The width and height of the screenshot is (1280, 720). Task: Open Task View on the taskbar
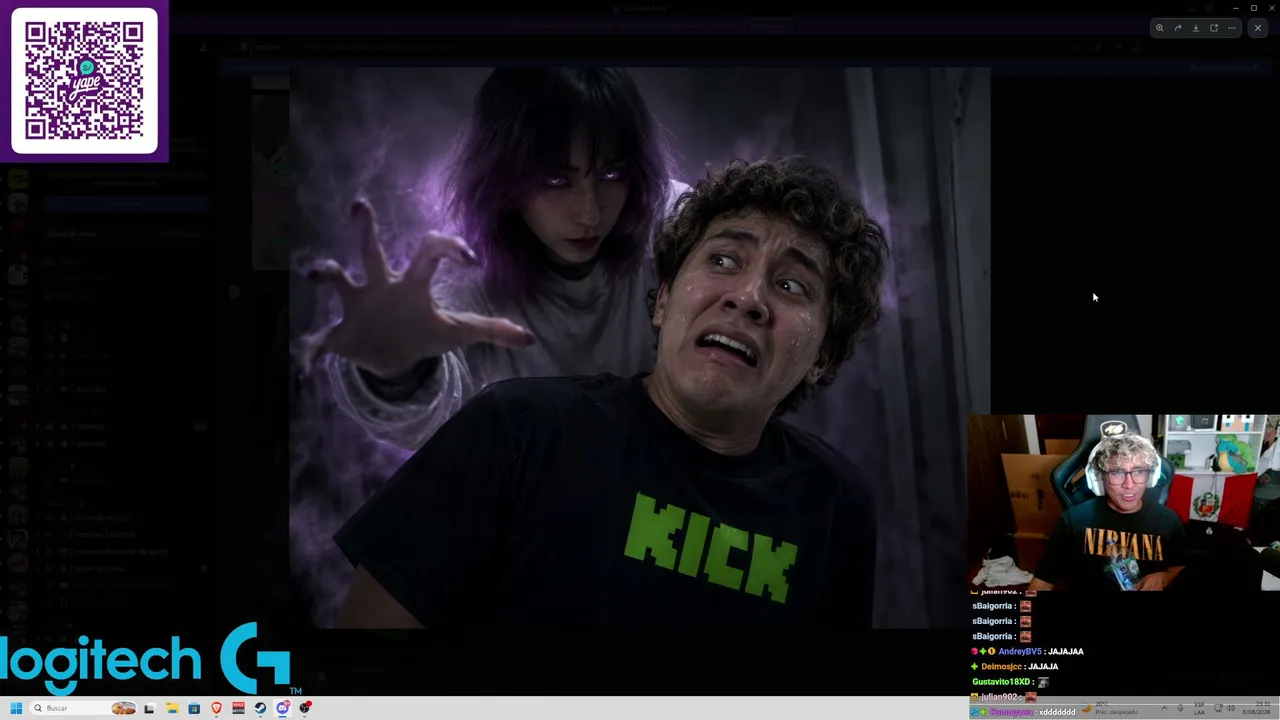point(149,708)
